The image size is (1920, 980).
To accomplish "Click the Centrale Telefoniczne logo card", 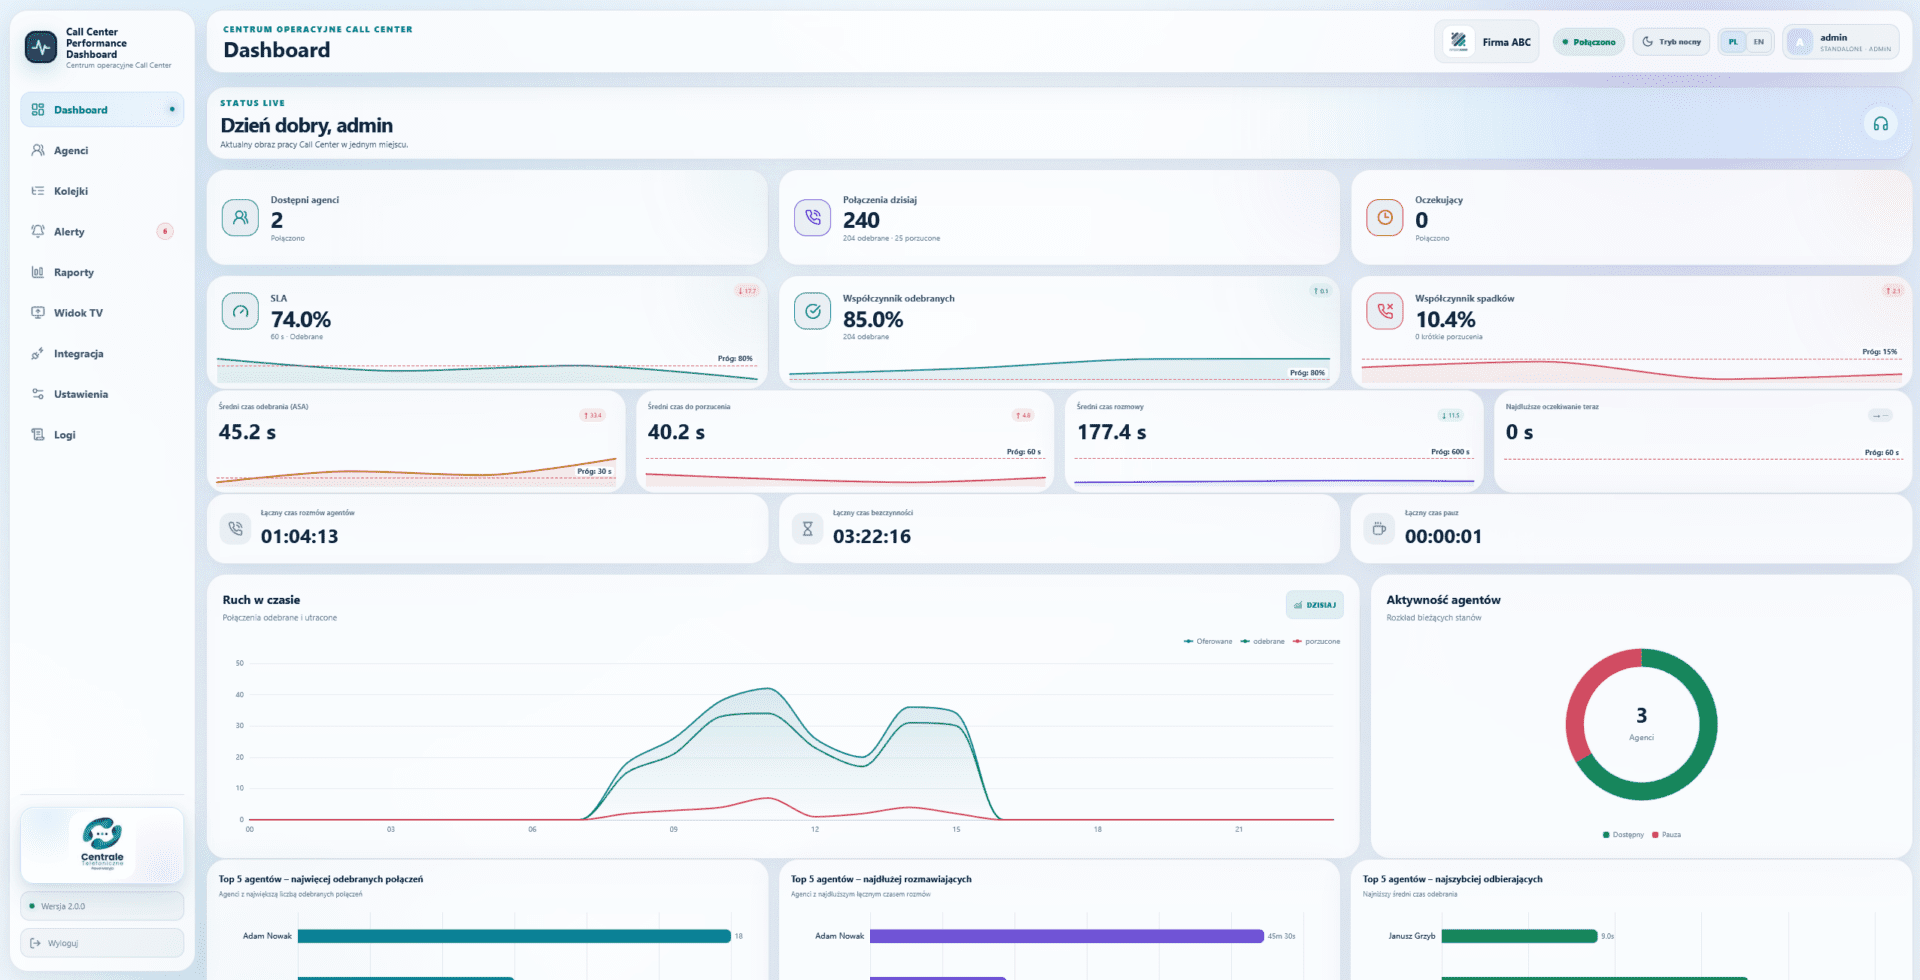I will pyautogui.click(x=102, y=845).
